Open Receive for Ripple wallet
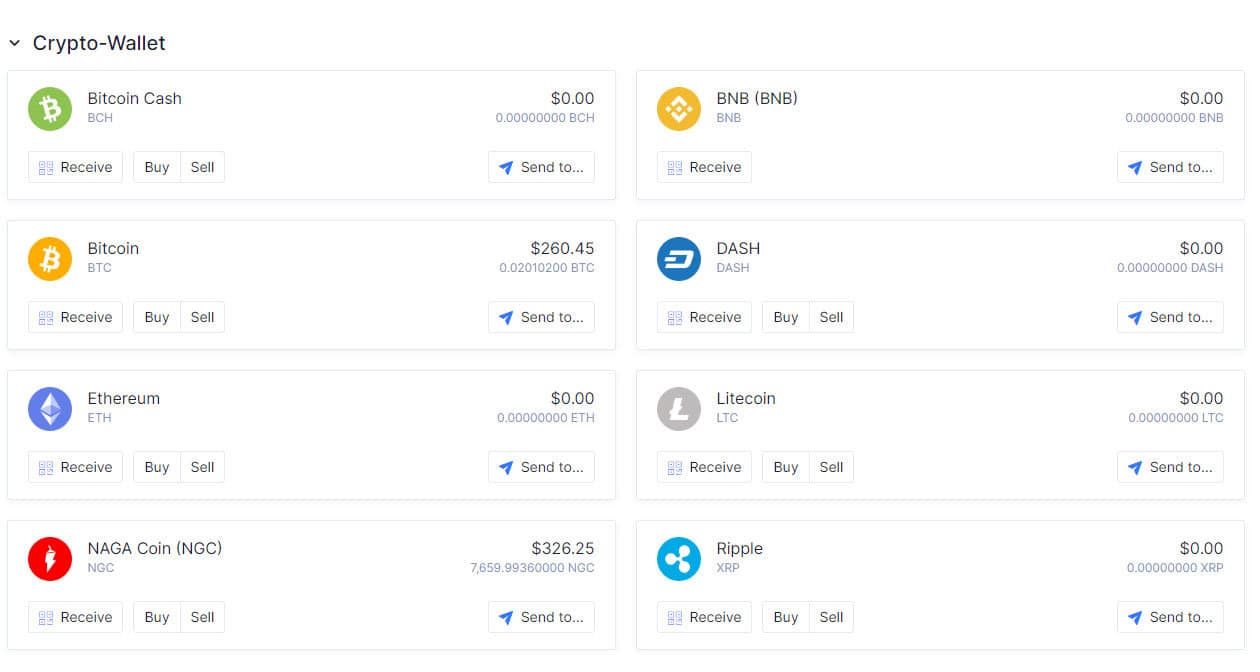 (704, 617)
